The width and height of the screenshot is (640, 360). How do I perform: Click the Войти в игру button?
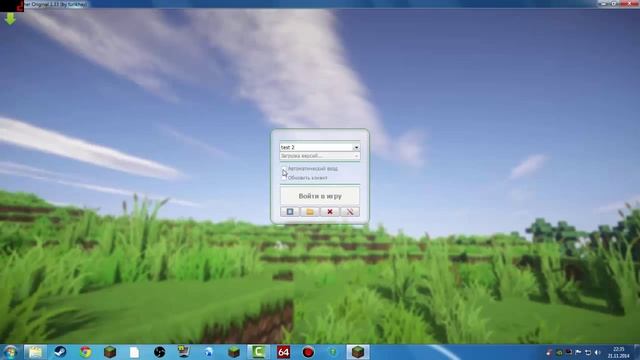[x=320, y=196]
